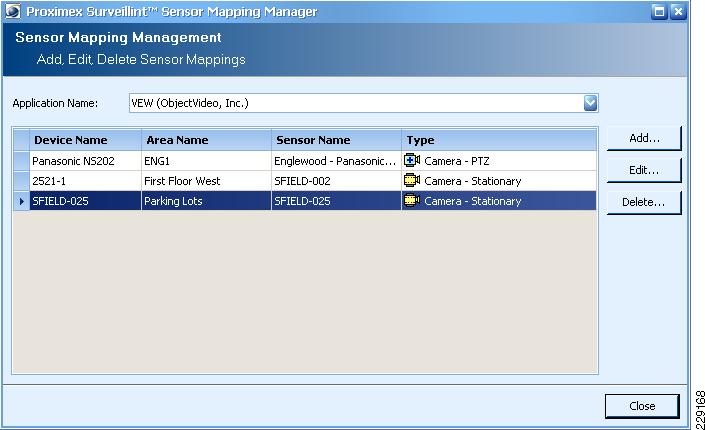
Task: Select the SFIELD-025 device name cell
Action: (x=85, y=201)
